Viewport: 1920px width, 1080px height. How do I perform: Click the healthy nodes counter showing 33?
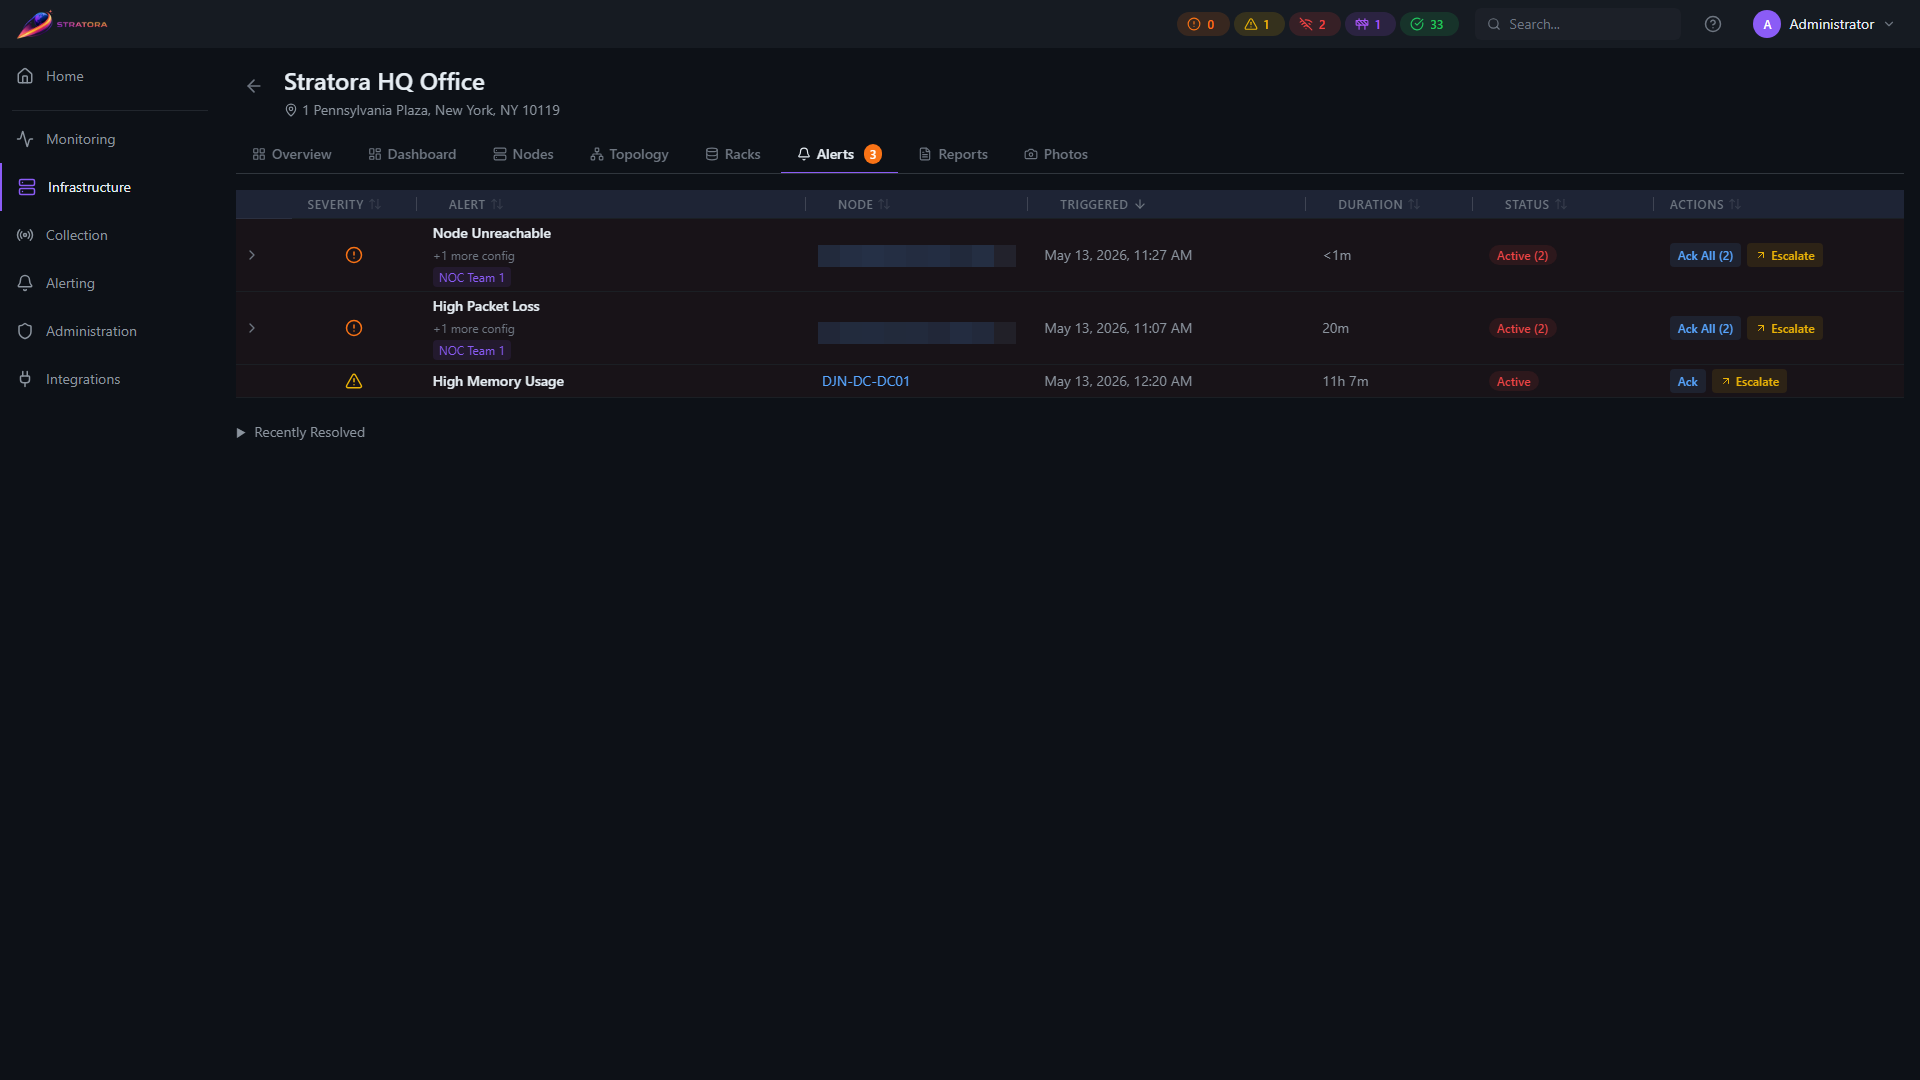(x=1428, y=24)
